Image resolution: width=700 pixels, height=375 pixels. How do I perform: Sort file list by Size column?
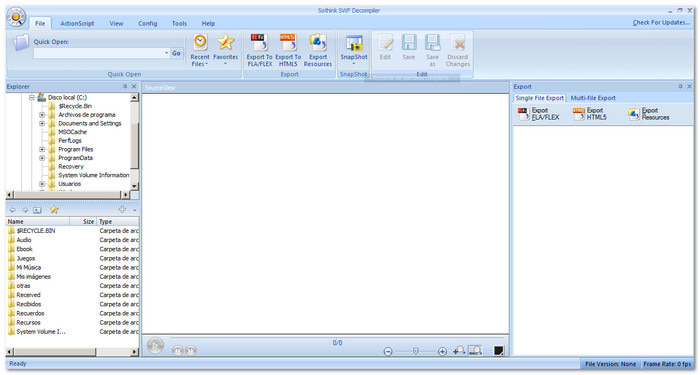(x=83, y=221)
